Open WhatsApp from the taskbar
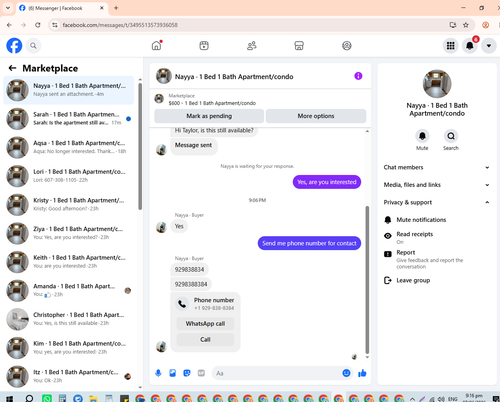500x402 pixels. (47, 398)
